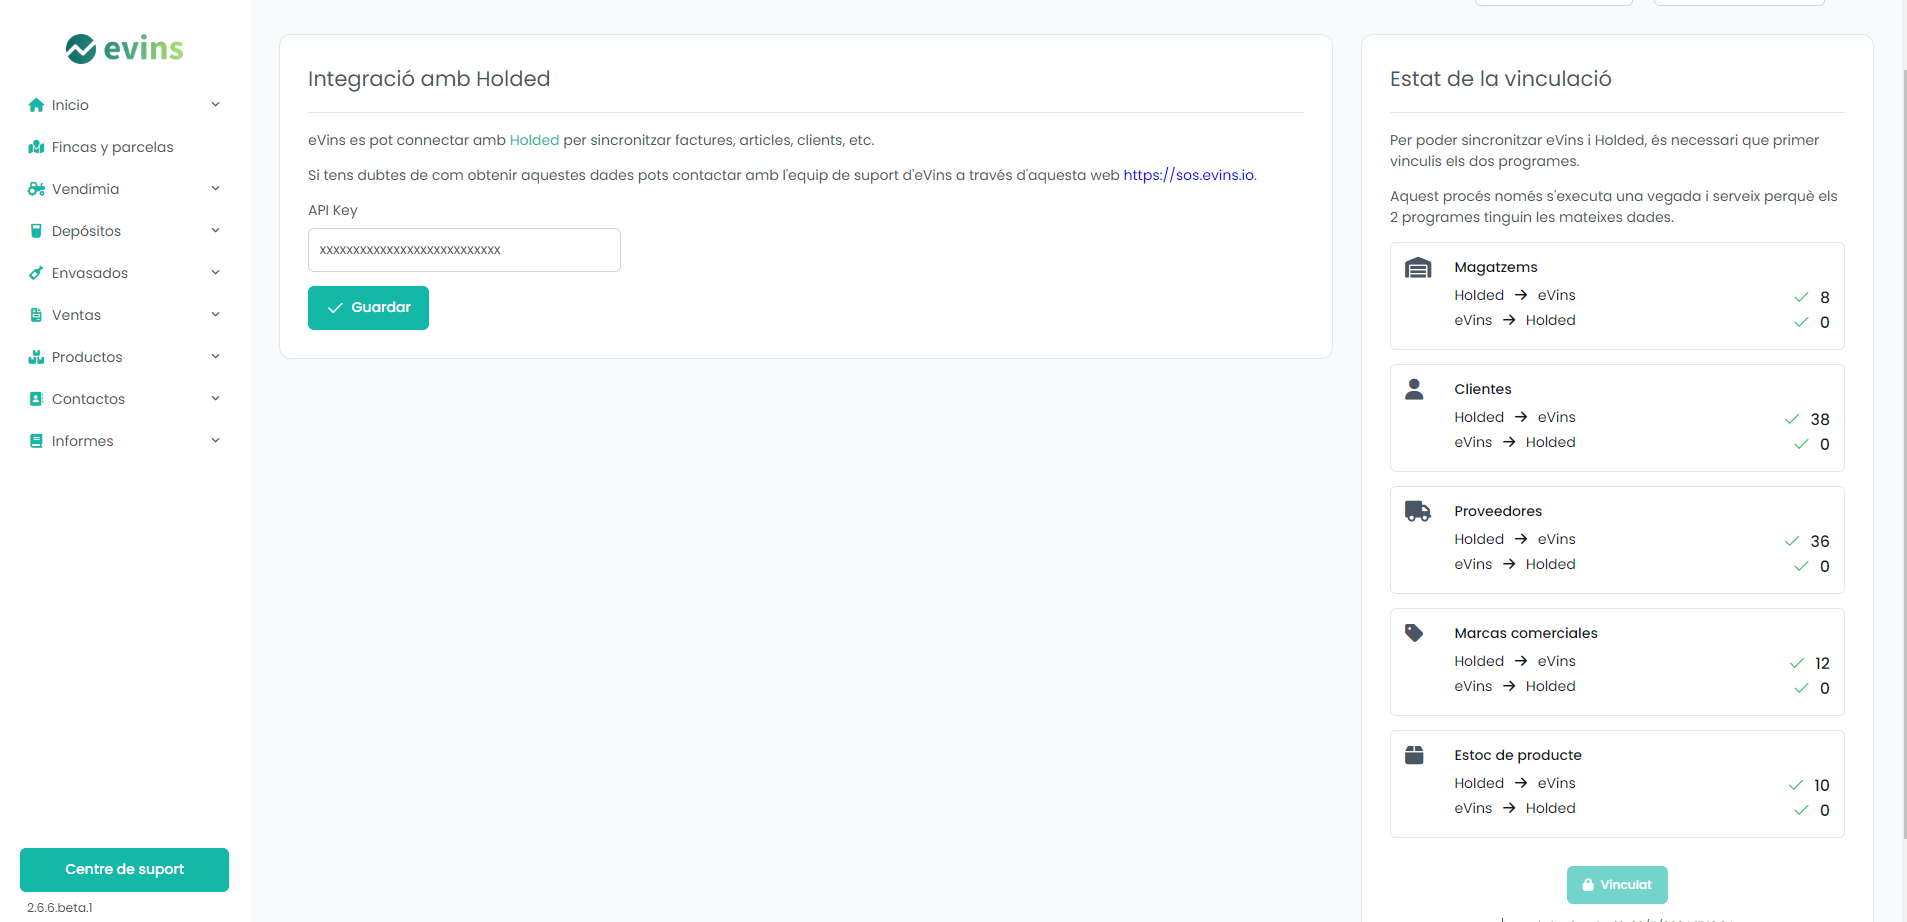Click the Fincas y parcelas map icon
The height and width of the screenshot is (922, 1907).
(36, 147)
